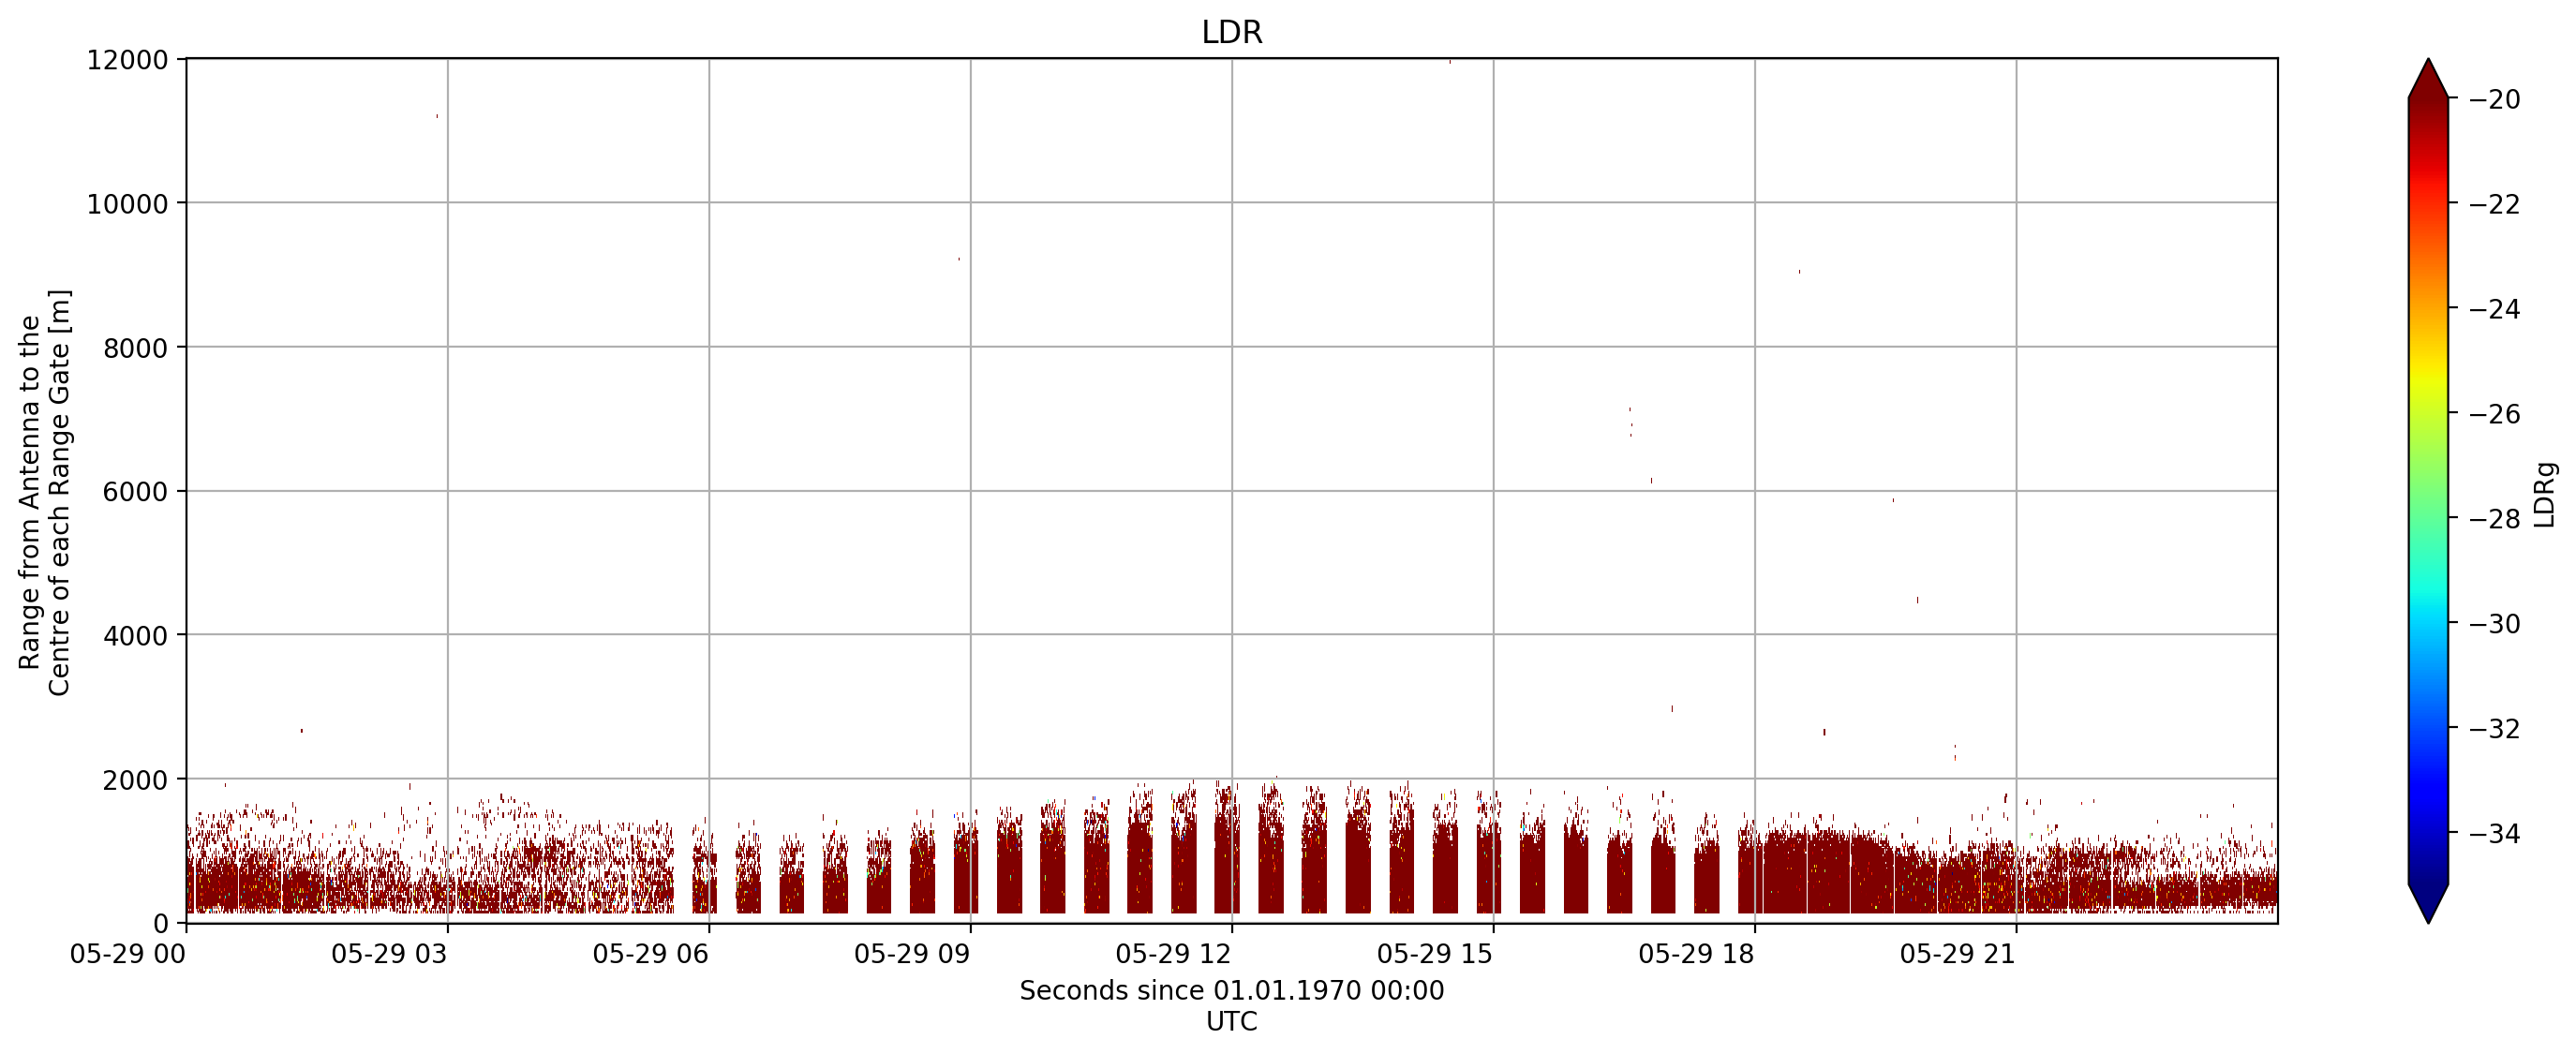Click the "Range from Antenna" y-axis label
Image resolution: width=2576 pixels, height=1054 pixels.
click(x=45, y=492)
